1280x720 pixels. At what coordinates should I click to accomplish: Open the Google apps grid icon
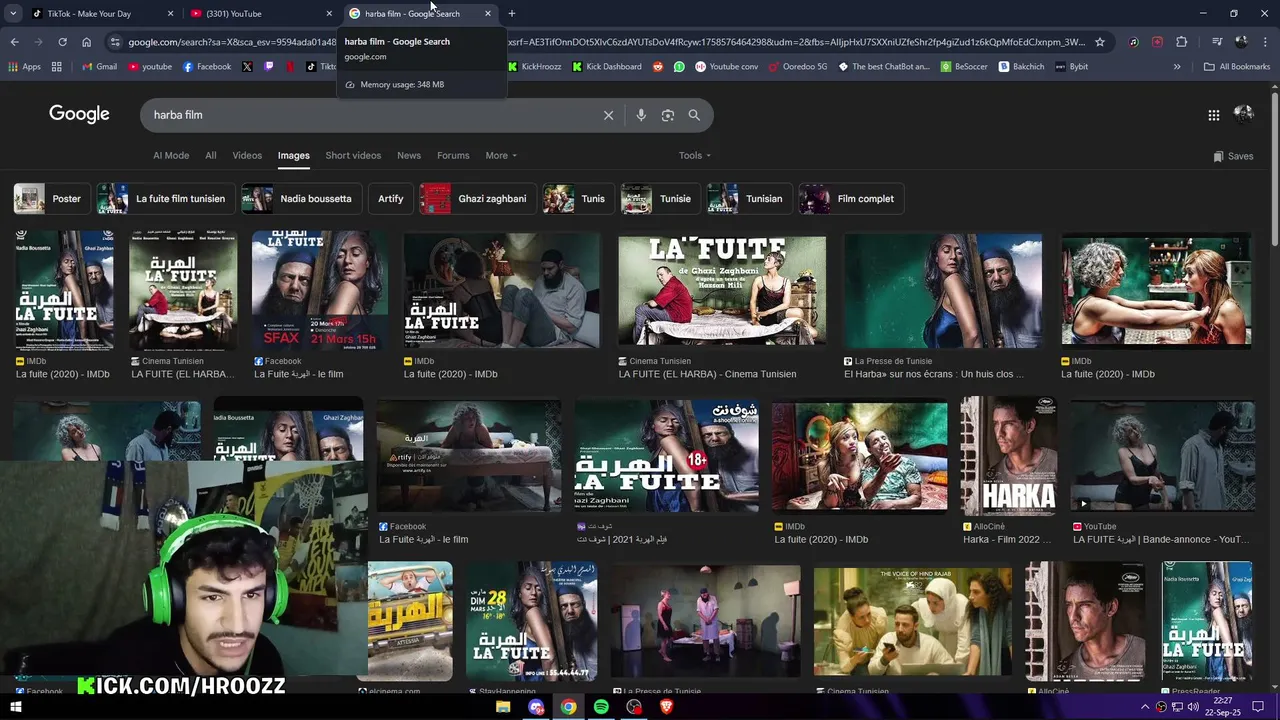1213,115
